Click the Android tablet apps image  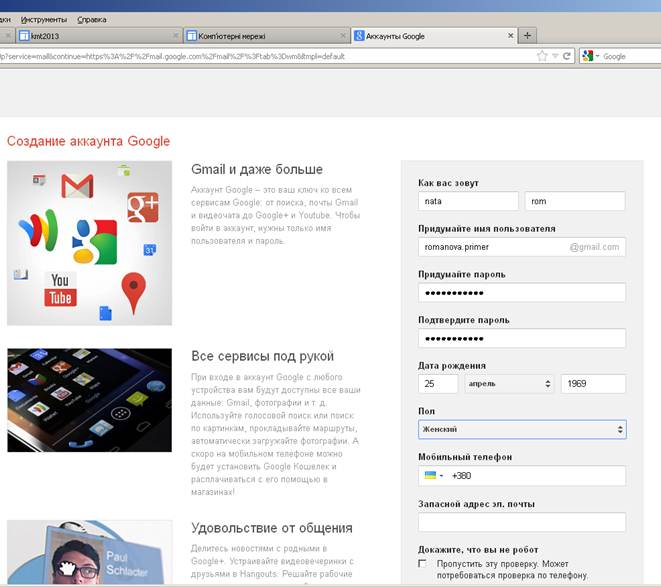(89, 400)
